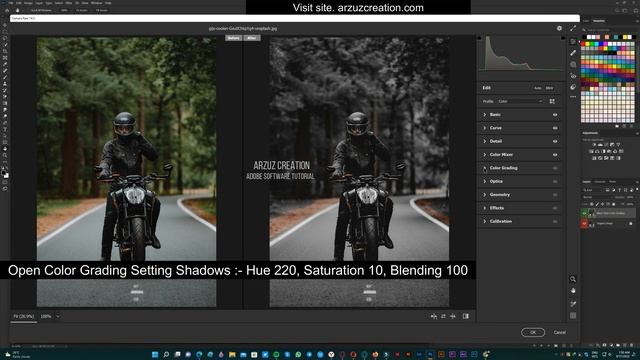Toggle visibility of Detail panel edits
This screenshot has height=360, width=640.
click(x=555, y=141)
